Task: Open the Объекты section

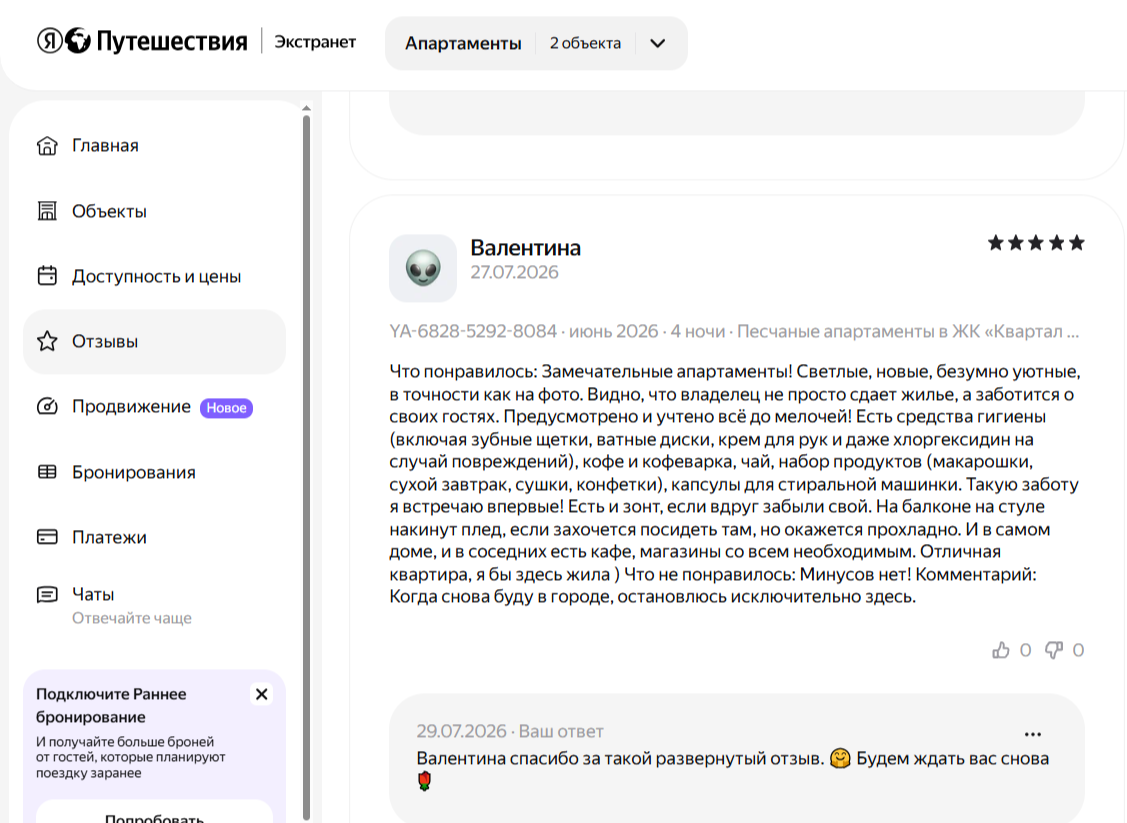Action: coord(155,211)
